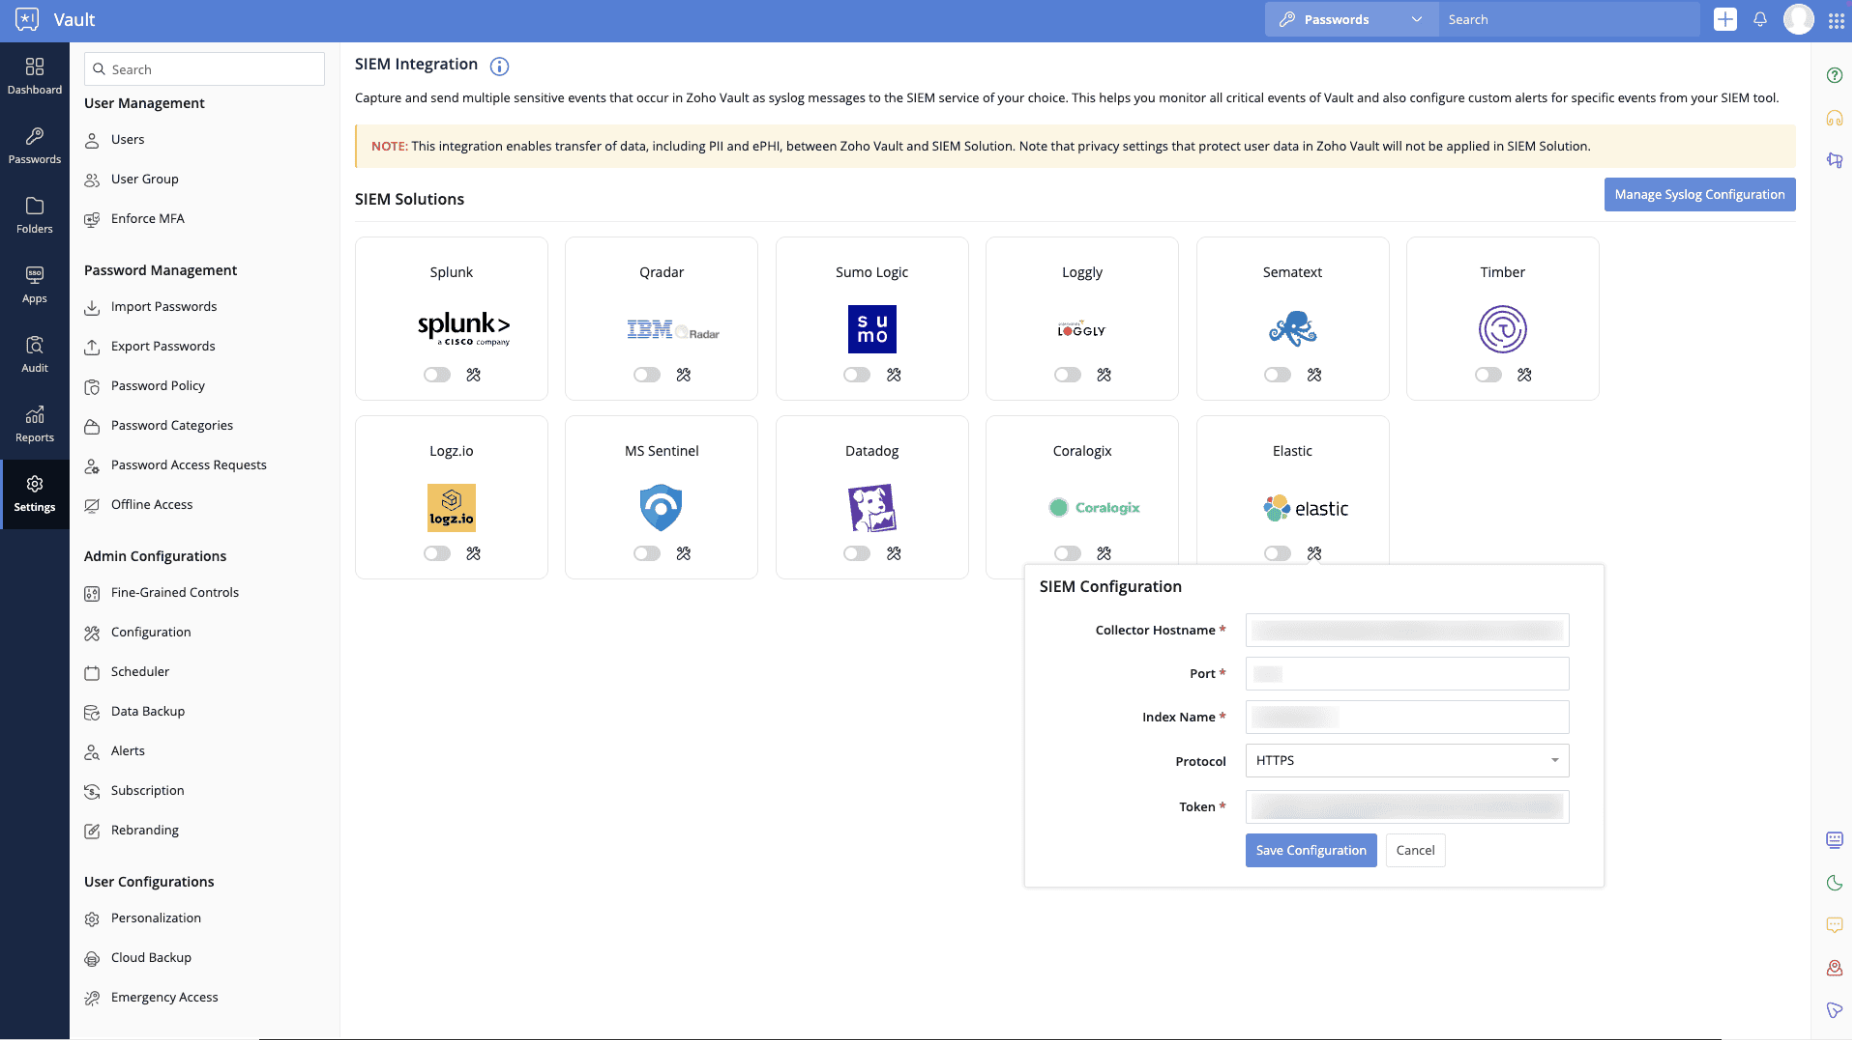Open Password Policy link
Image resolution: width=1852 pixels, height=1040 pixels.
point(157,386)
